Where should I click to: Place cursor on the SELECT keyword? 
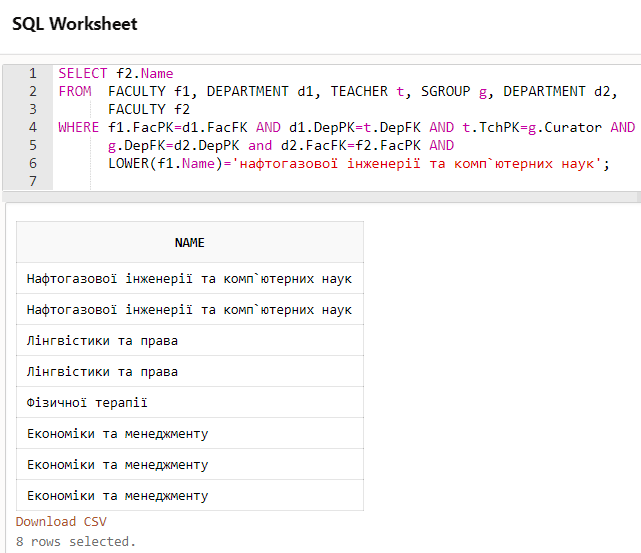(x=82, y=73)
